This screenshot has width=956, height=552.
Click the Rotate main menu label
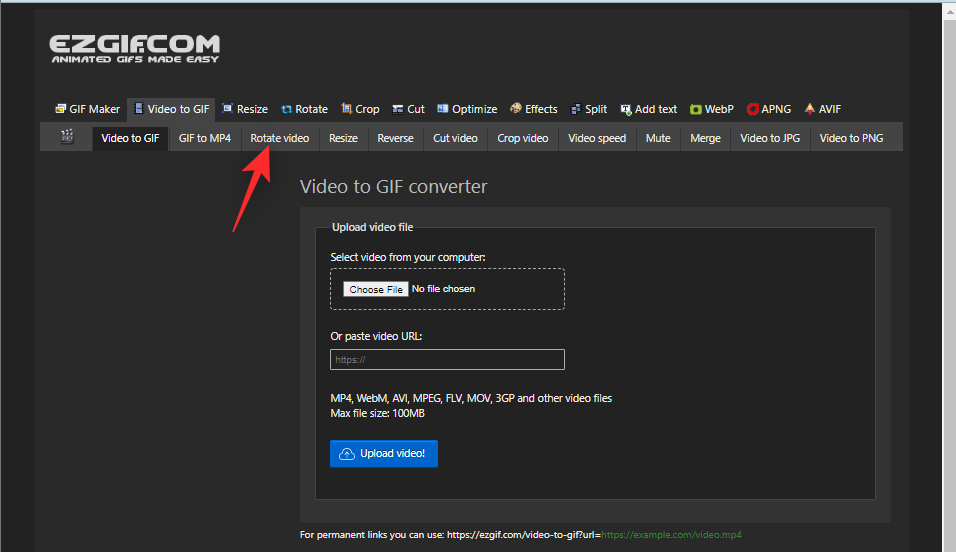(312, 109)
